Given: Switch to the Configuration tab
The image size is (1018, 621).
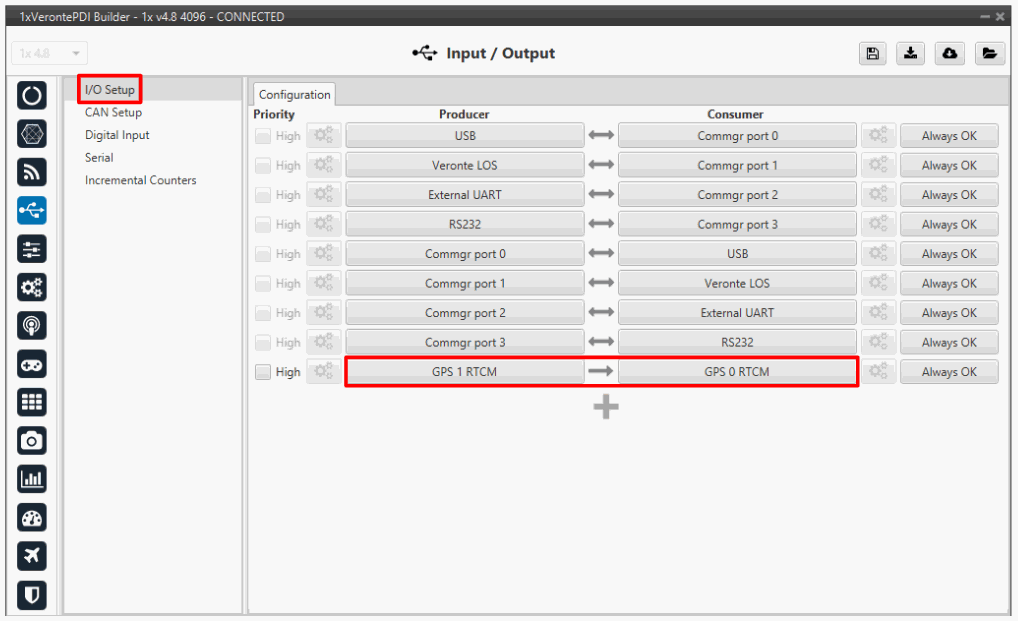Looking at the screenshot, I should click(294, 95).
